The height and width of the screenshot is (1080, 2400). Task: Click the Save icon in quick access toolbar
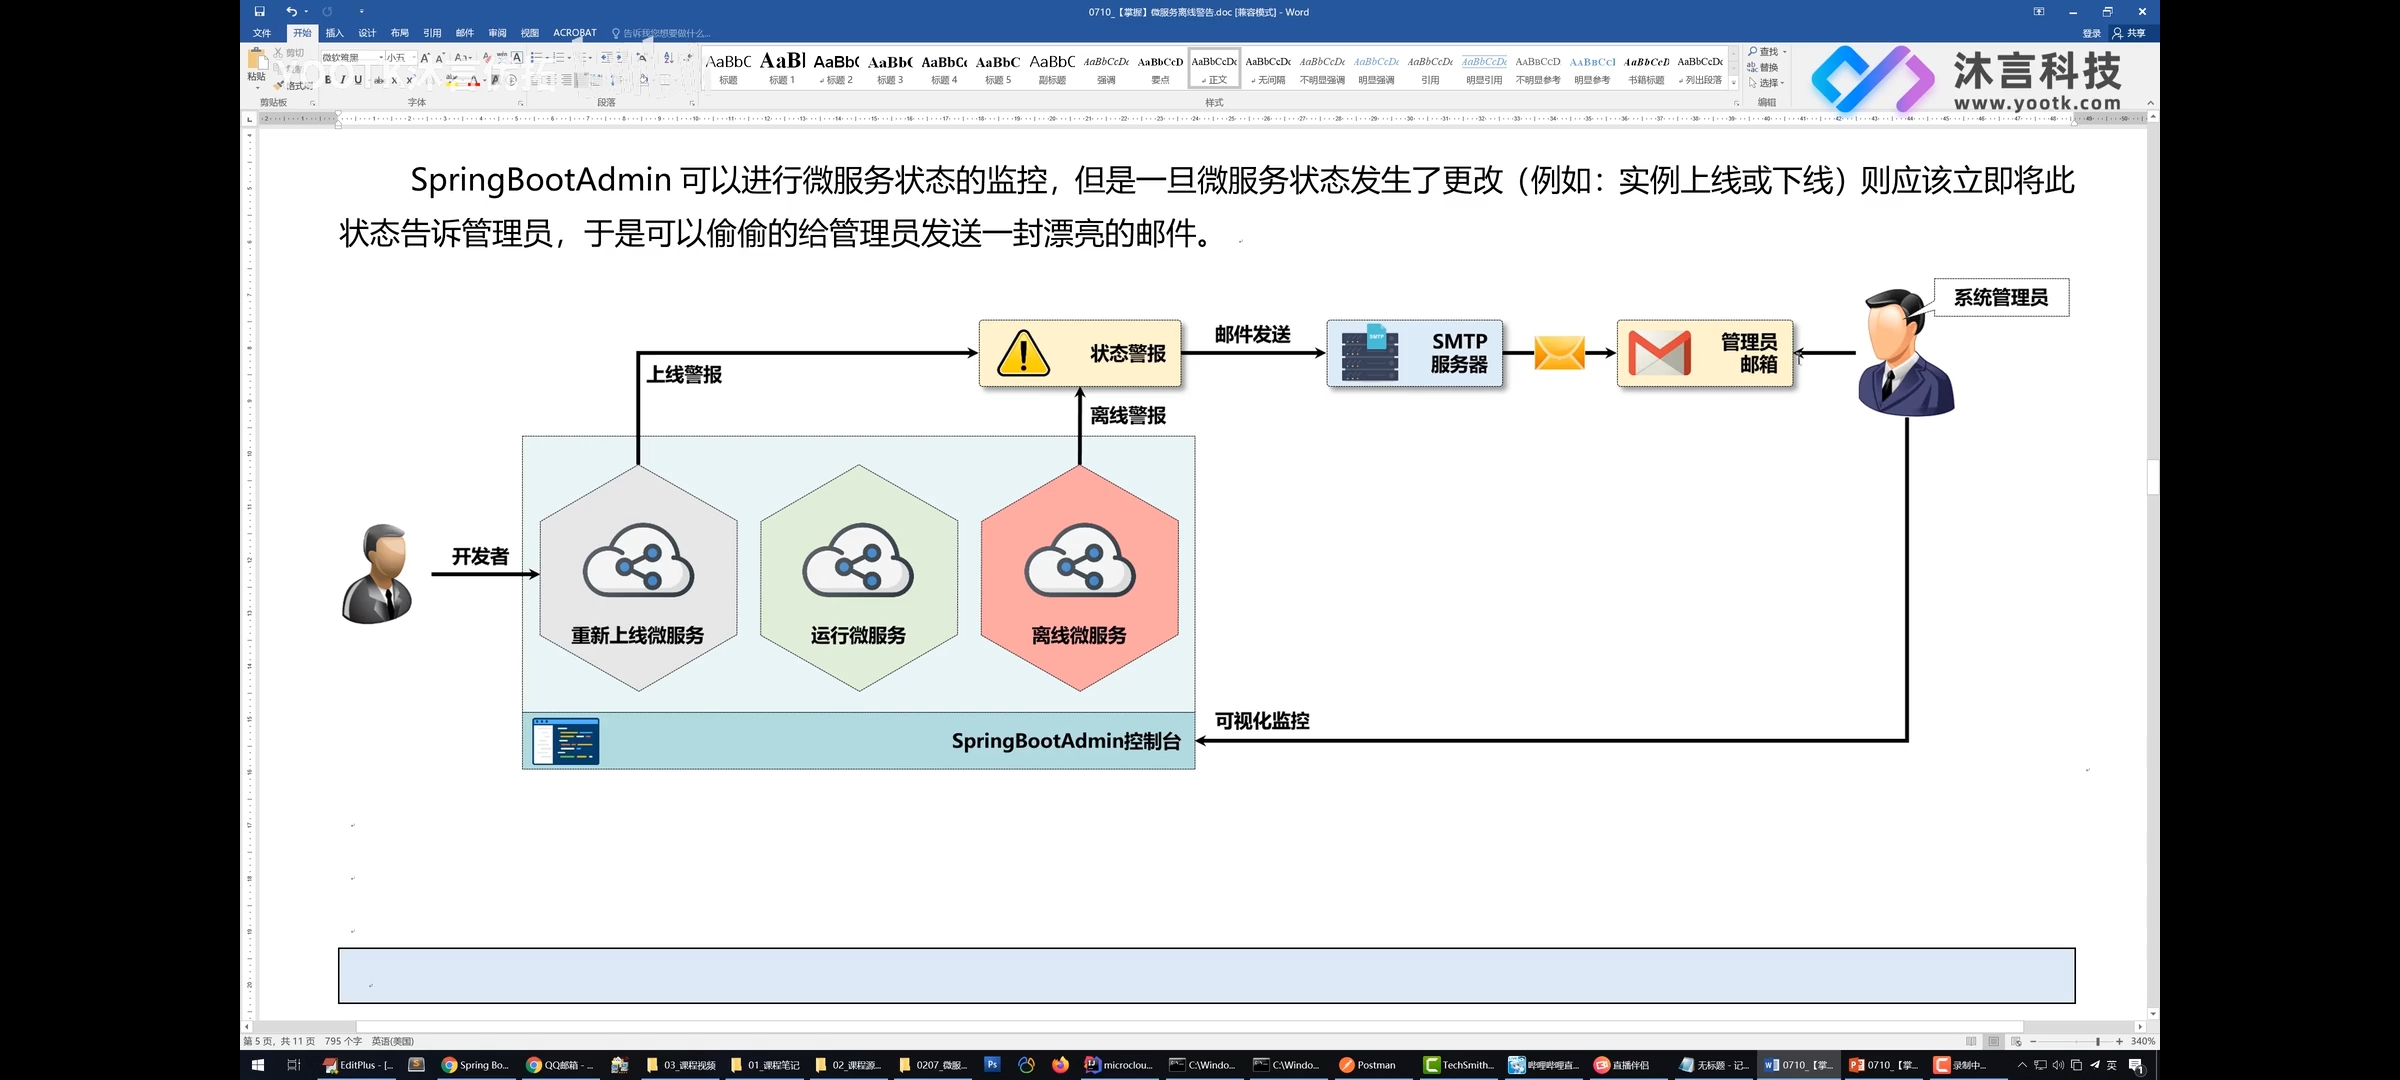coord(259,12)
